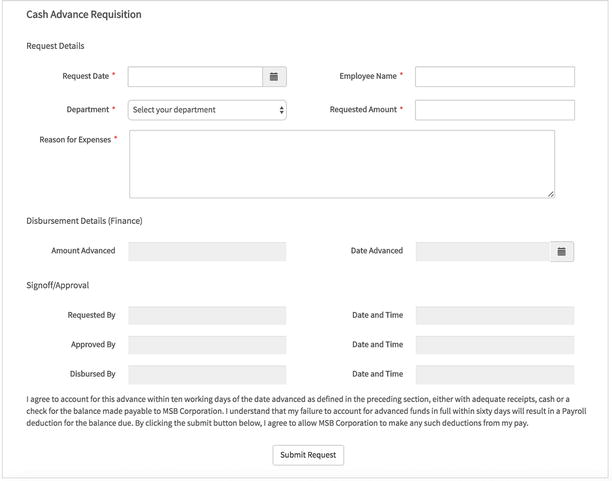Click the Submit Request button
This screenshot has height=481, width=612.
(308, 455)
